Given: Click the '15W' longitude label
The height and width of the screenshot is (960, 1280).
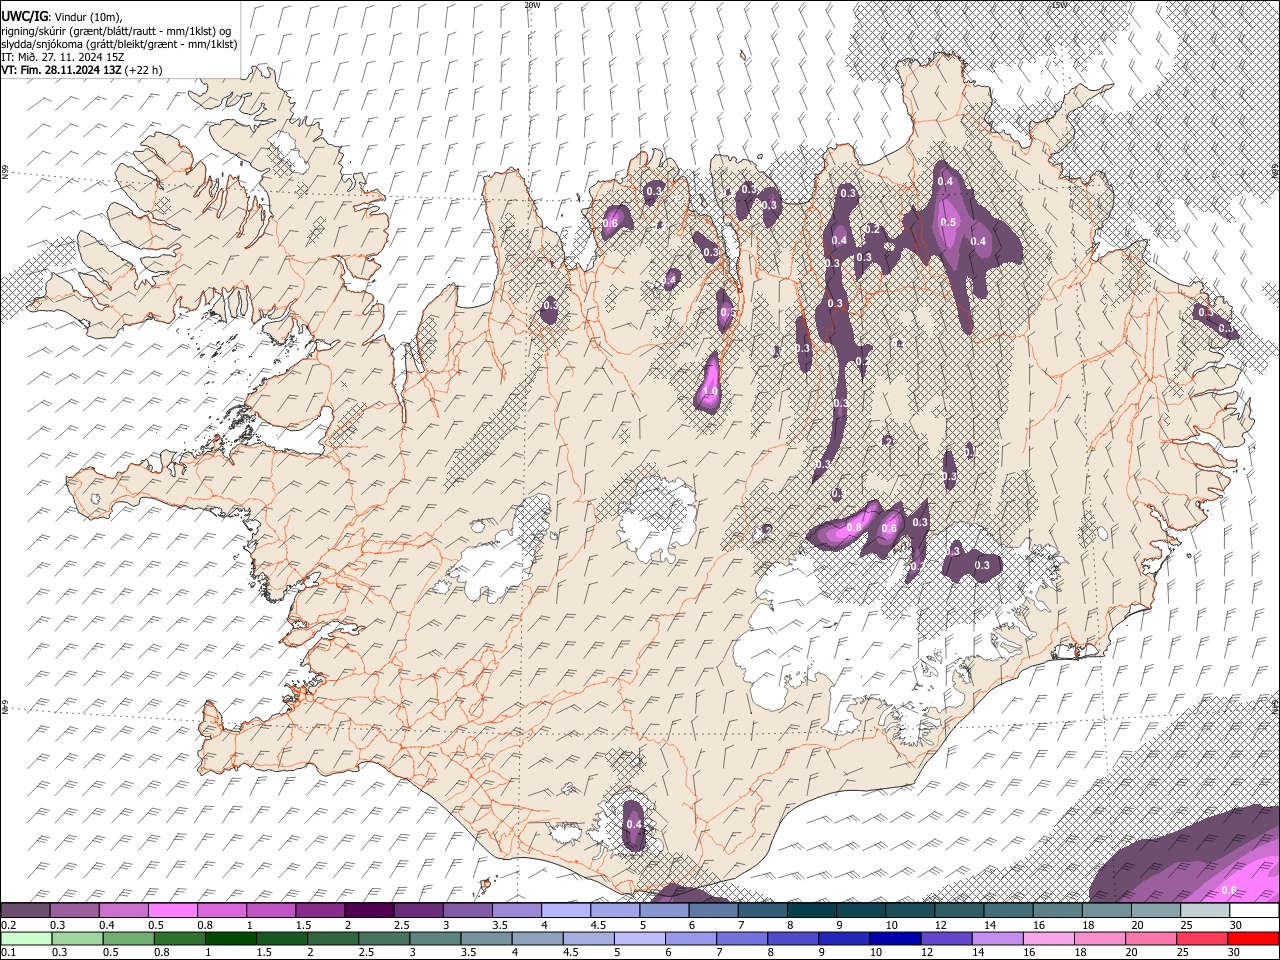Looking at the screenshot, I should [x=1058, y=5].
